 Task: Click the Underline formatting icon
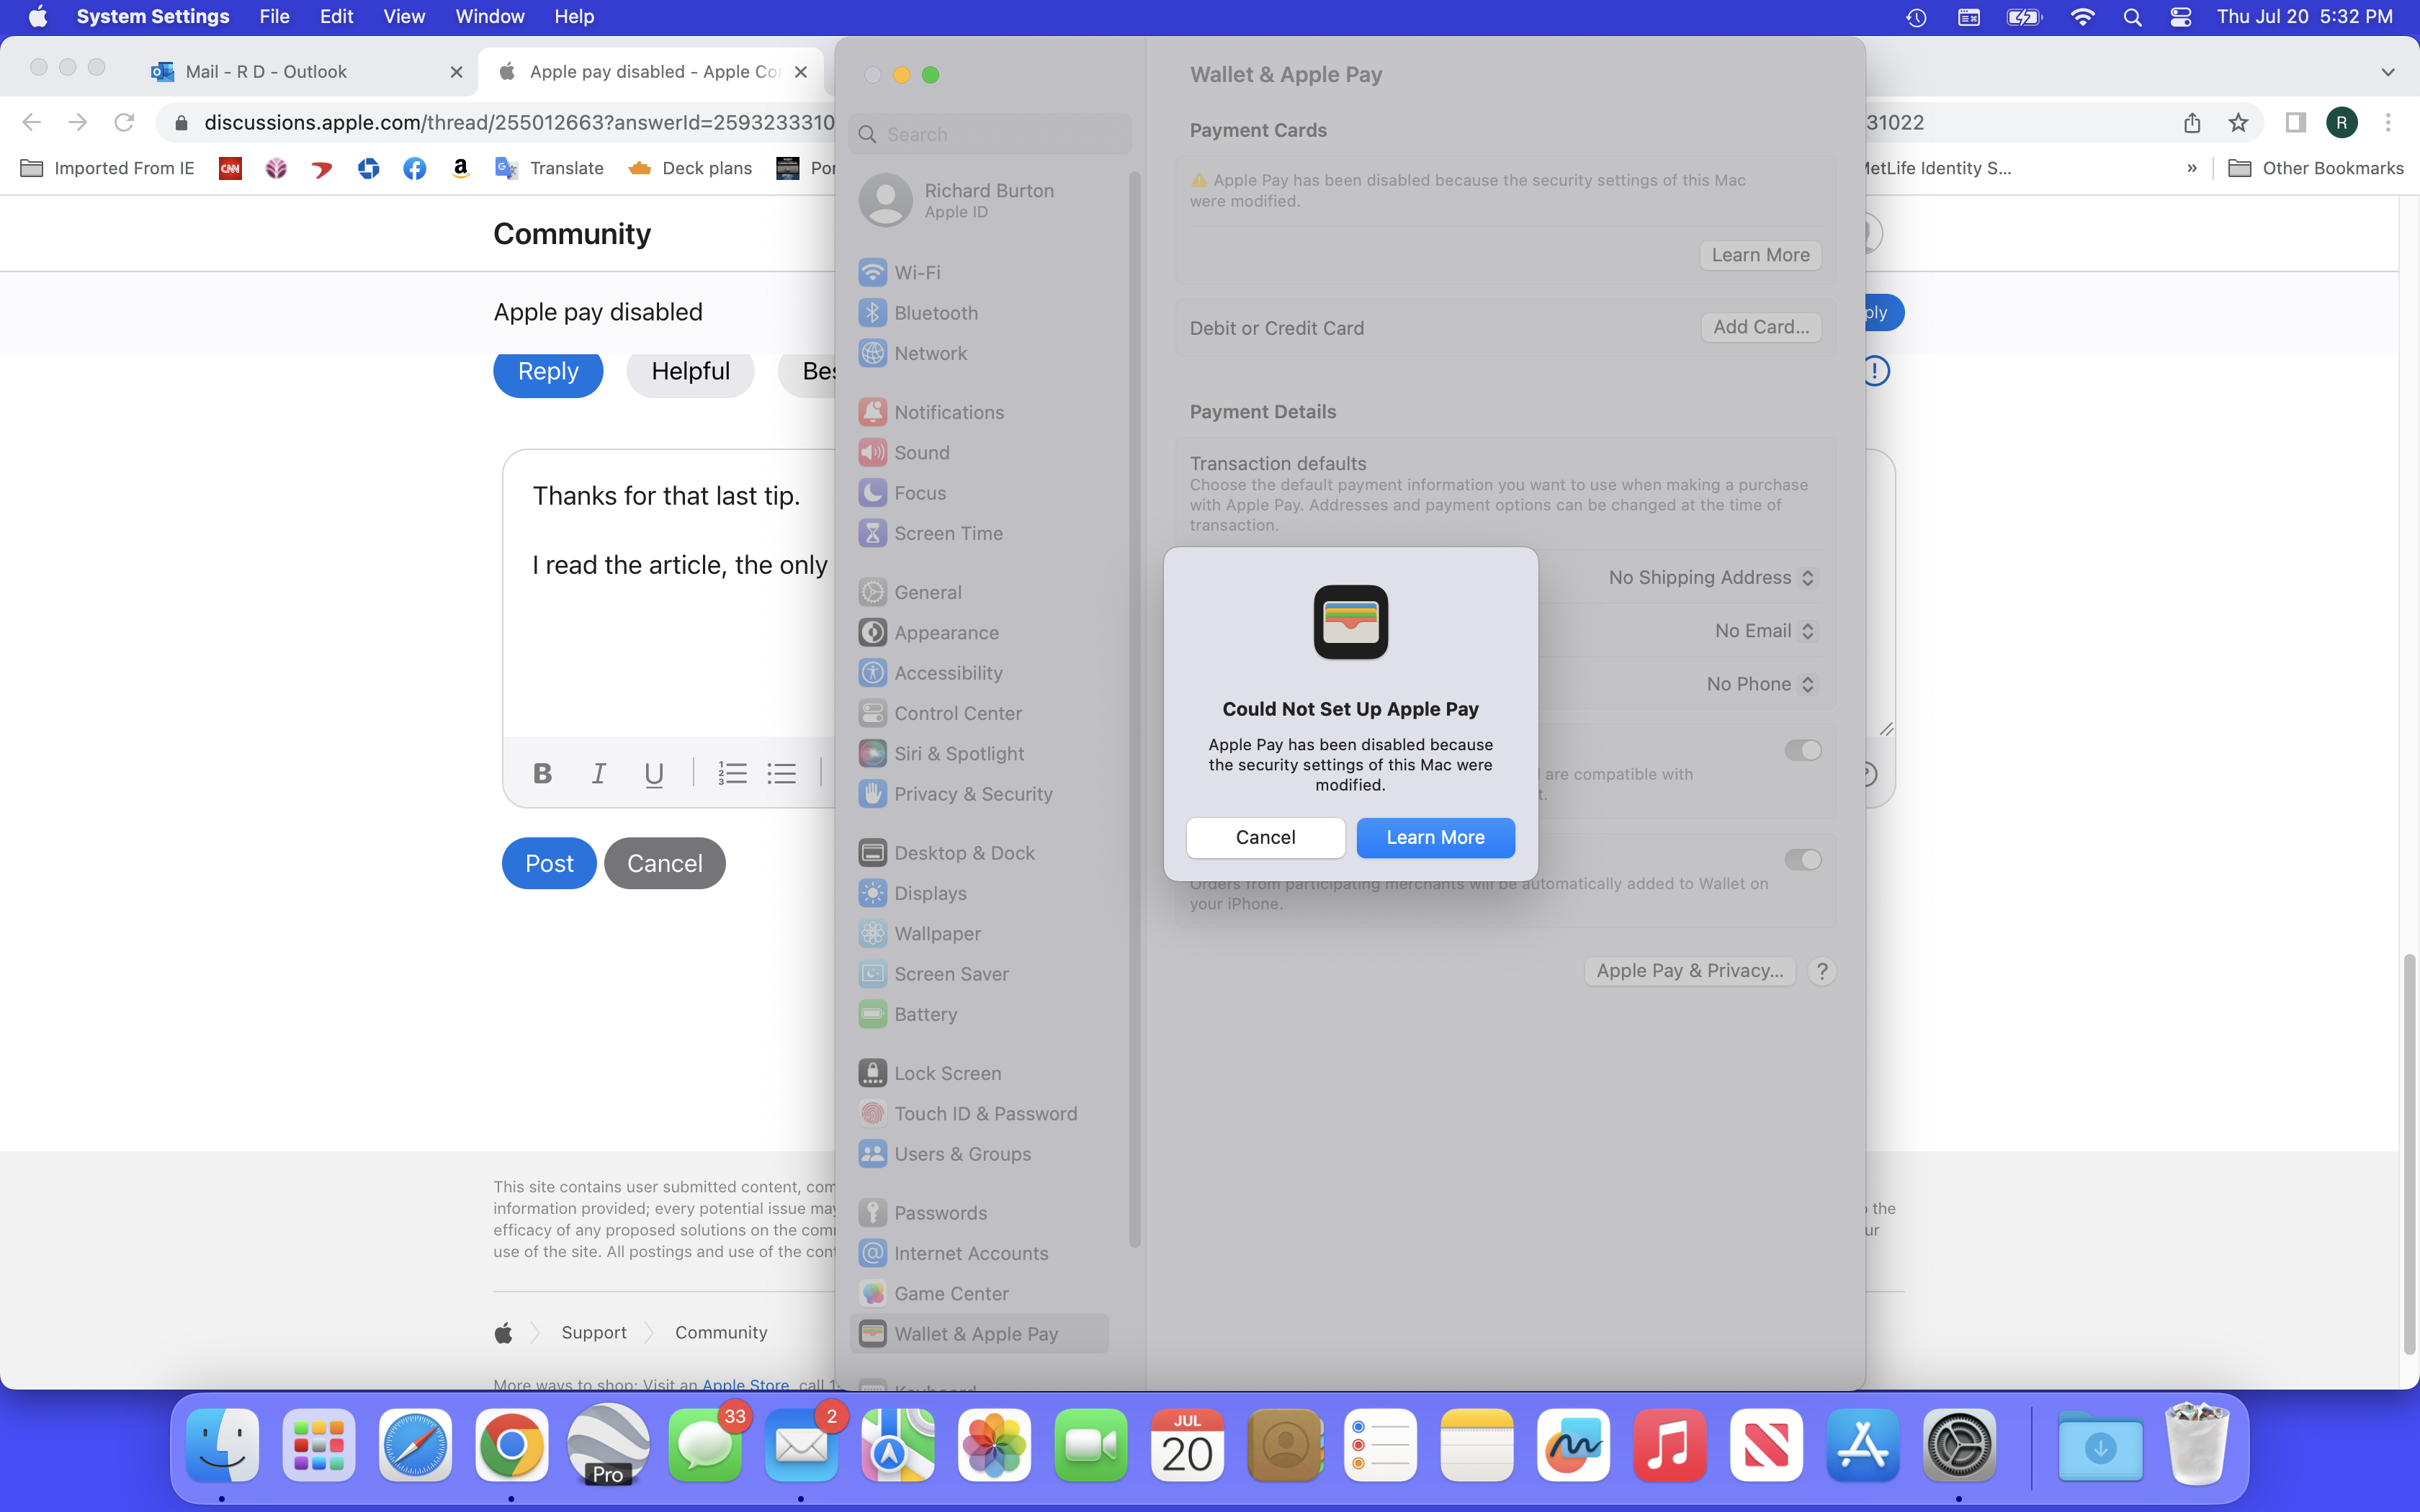(x=654, y=773)
